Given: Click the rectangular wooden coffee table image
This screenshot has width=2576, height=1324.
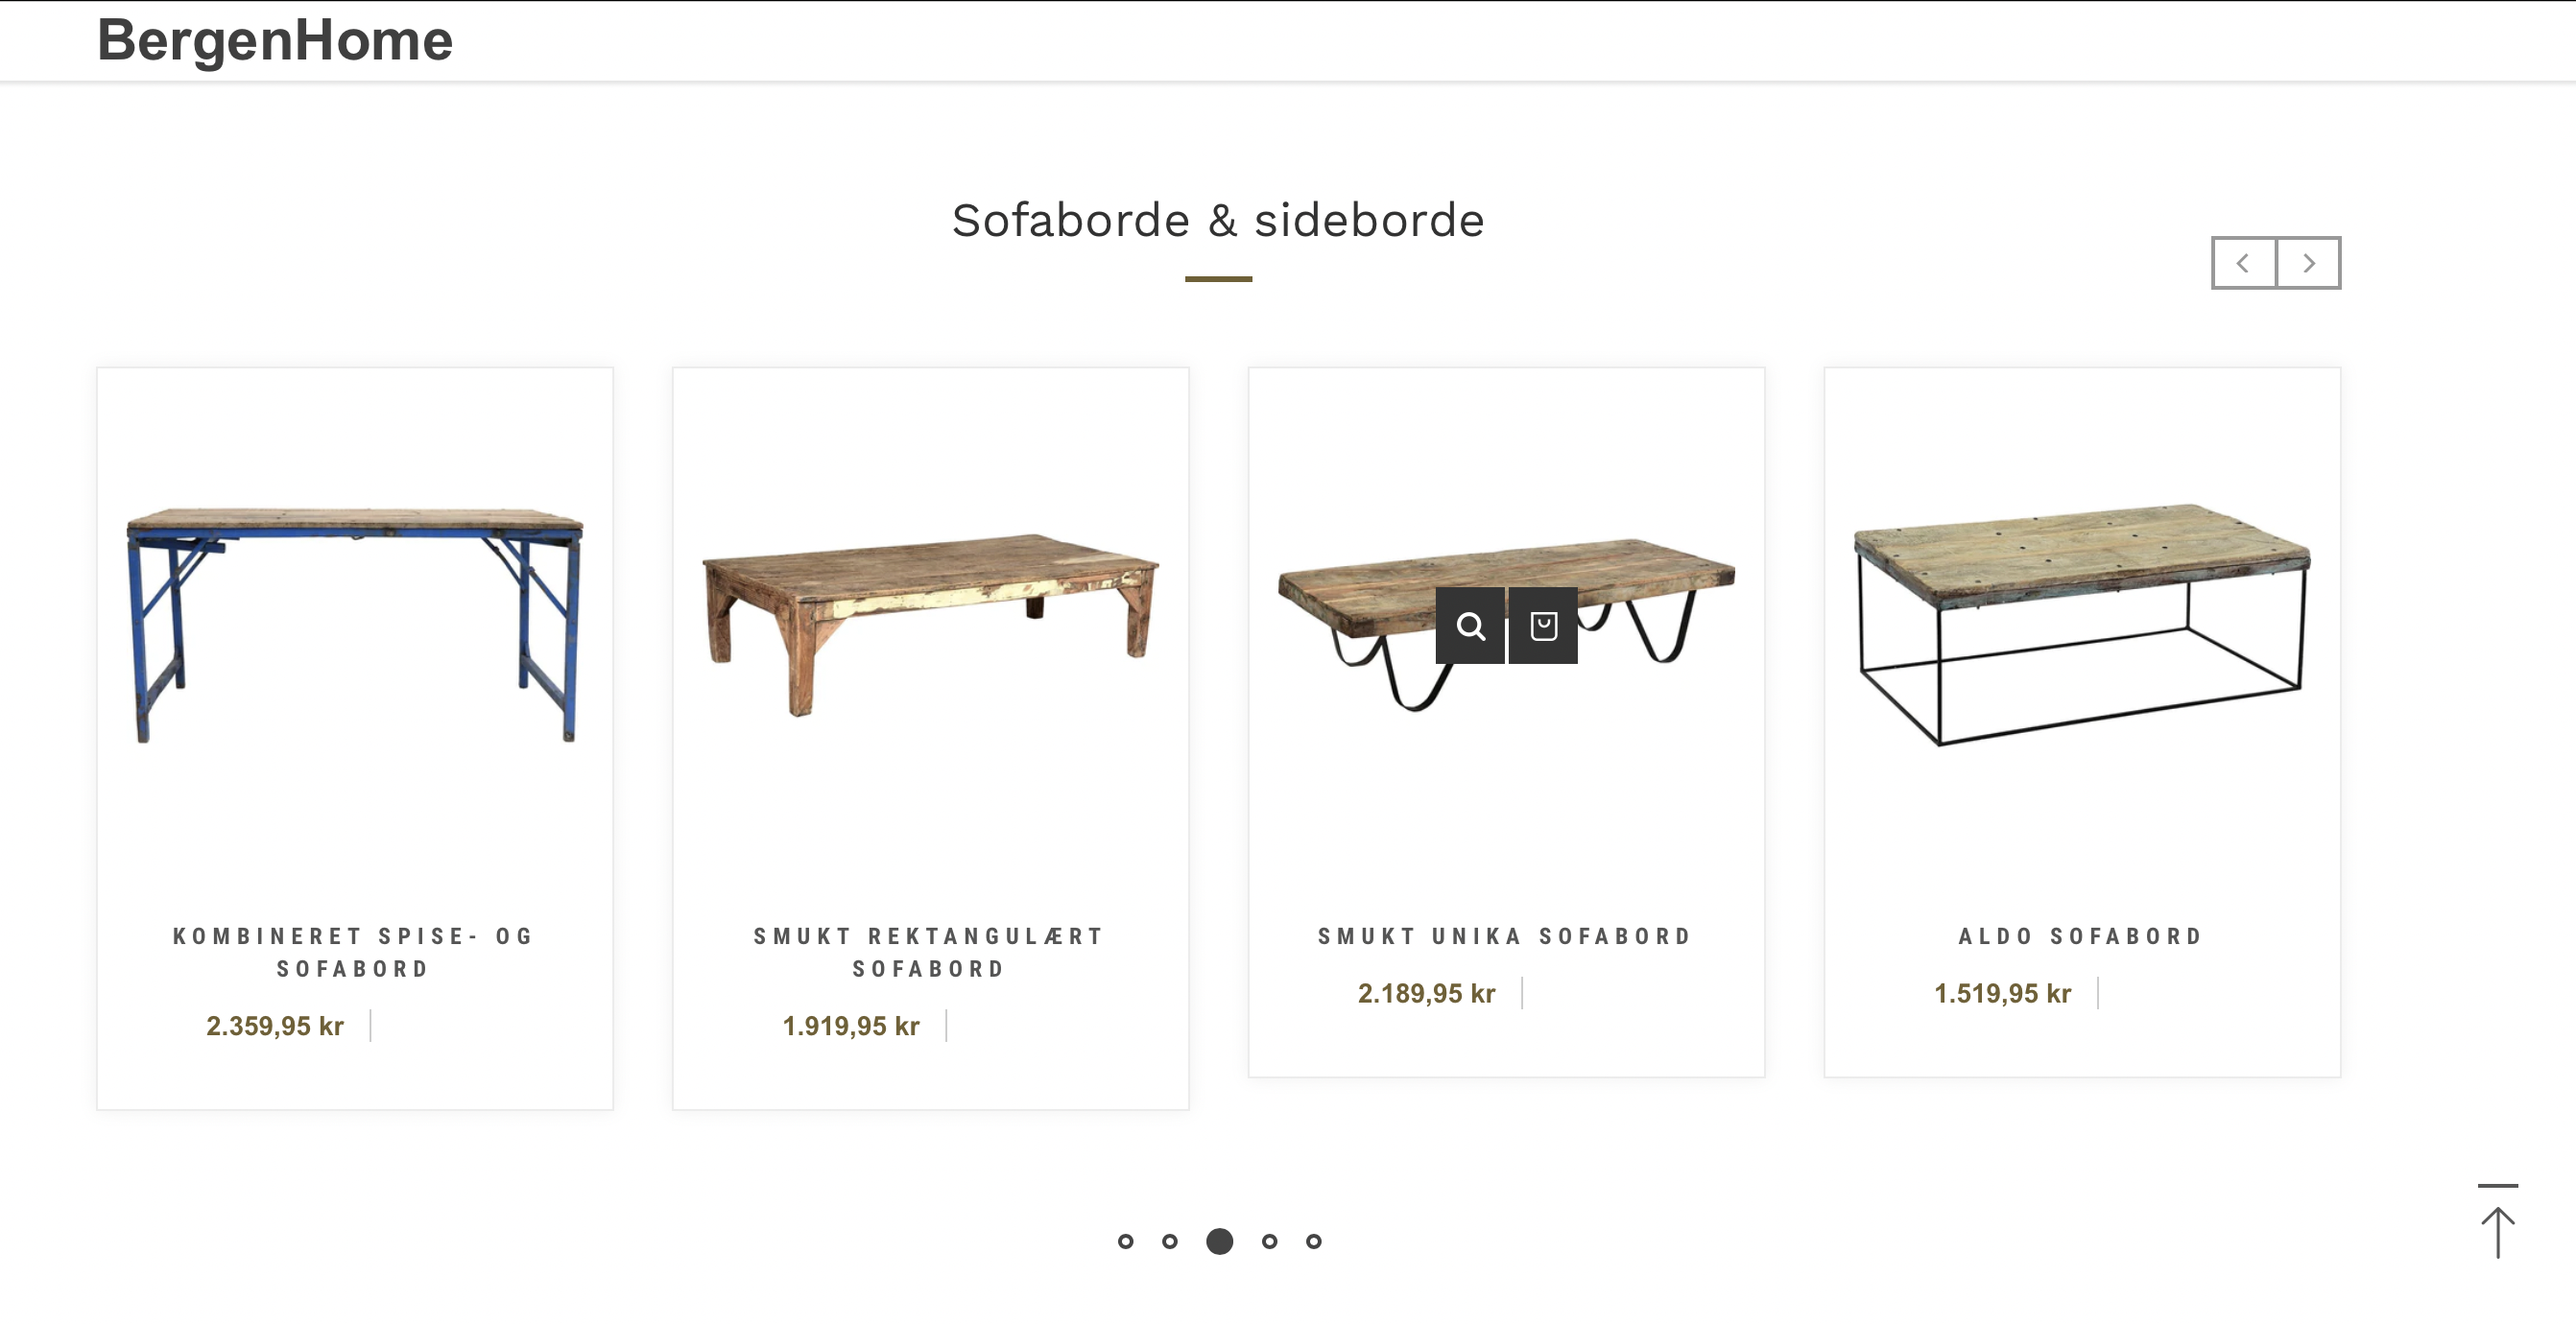Looking at the screenshot, I should tap(930, 622).
